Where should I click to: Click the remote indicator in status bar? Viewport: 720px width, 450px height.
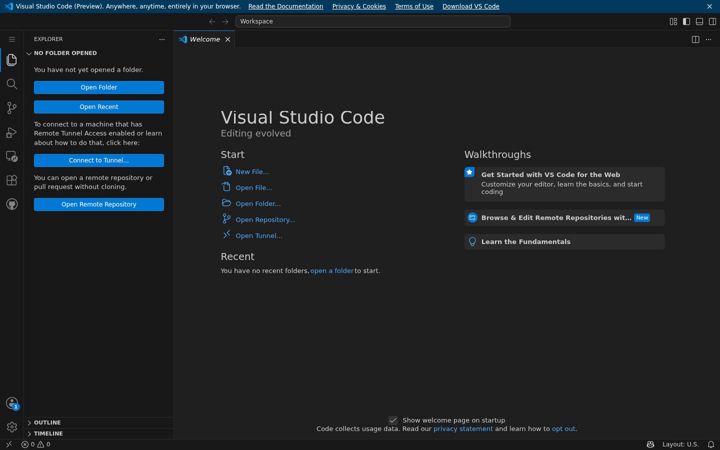(9, 444)
